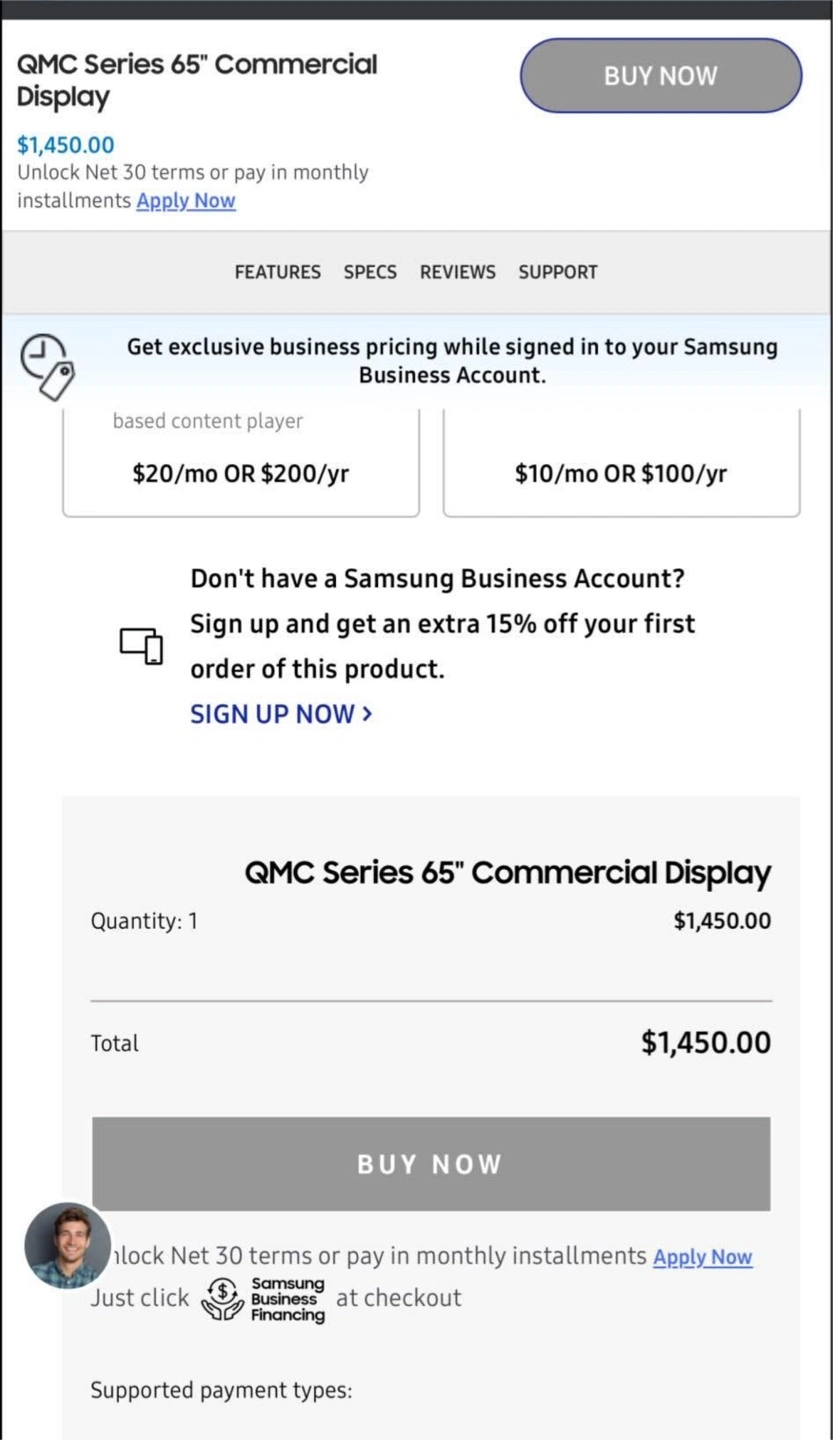
Task: Follow the SIGN UP NOW link
Action: click(x=281, y=714)
